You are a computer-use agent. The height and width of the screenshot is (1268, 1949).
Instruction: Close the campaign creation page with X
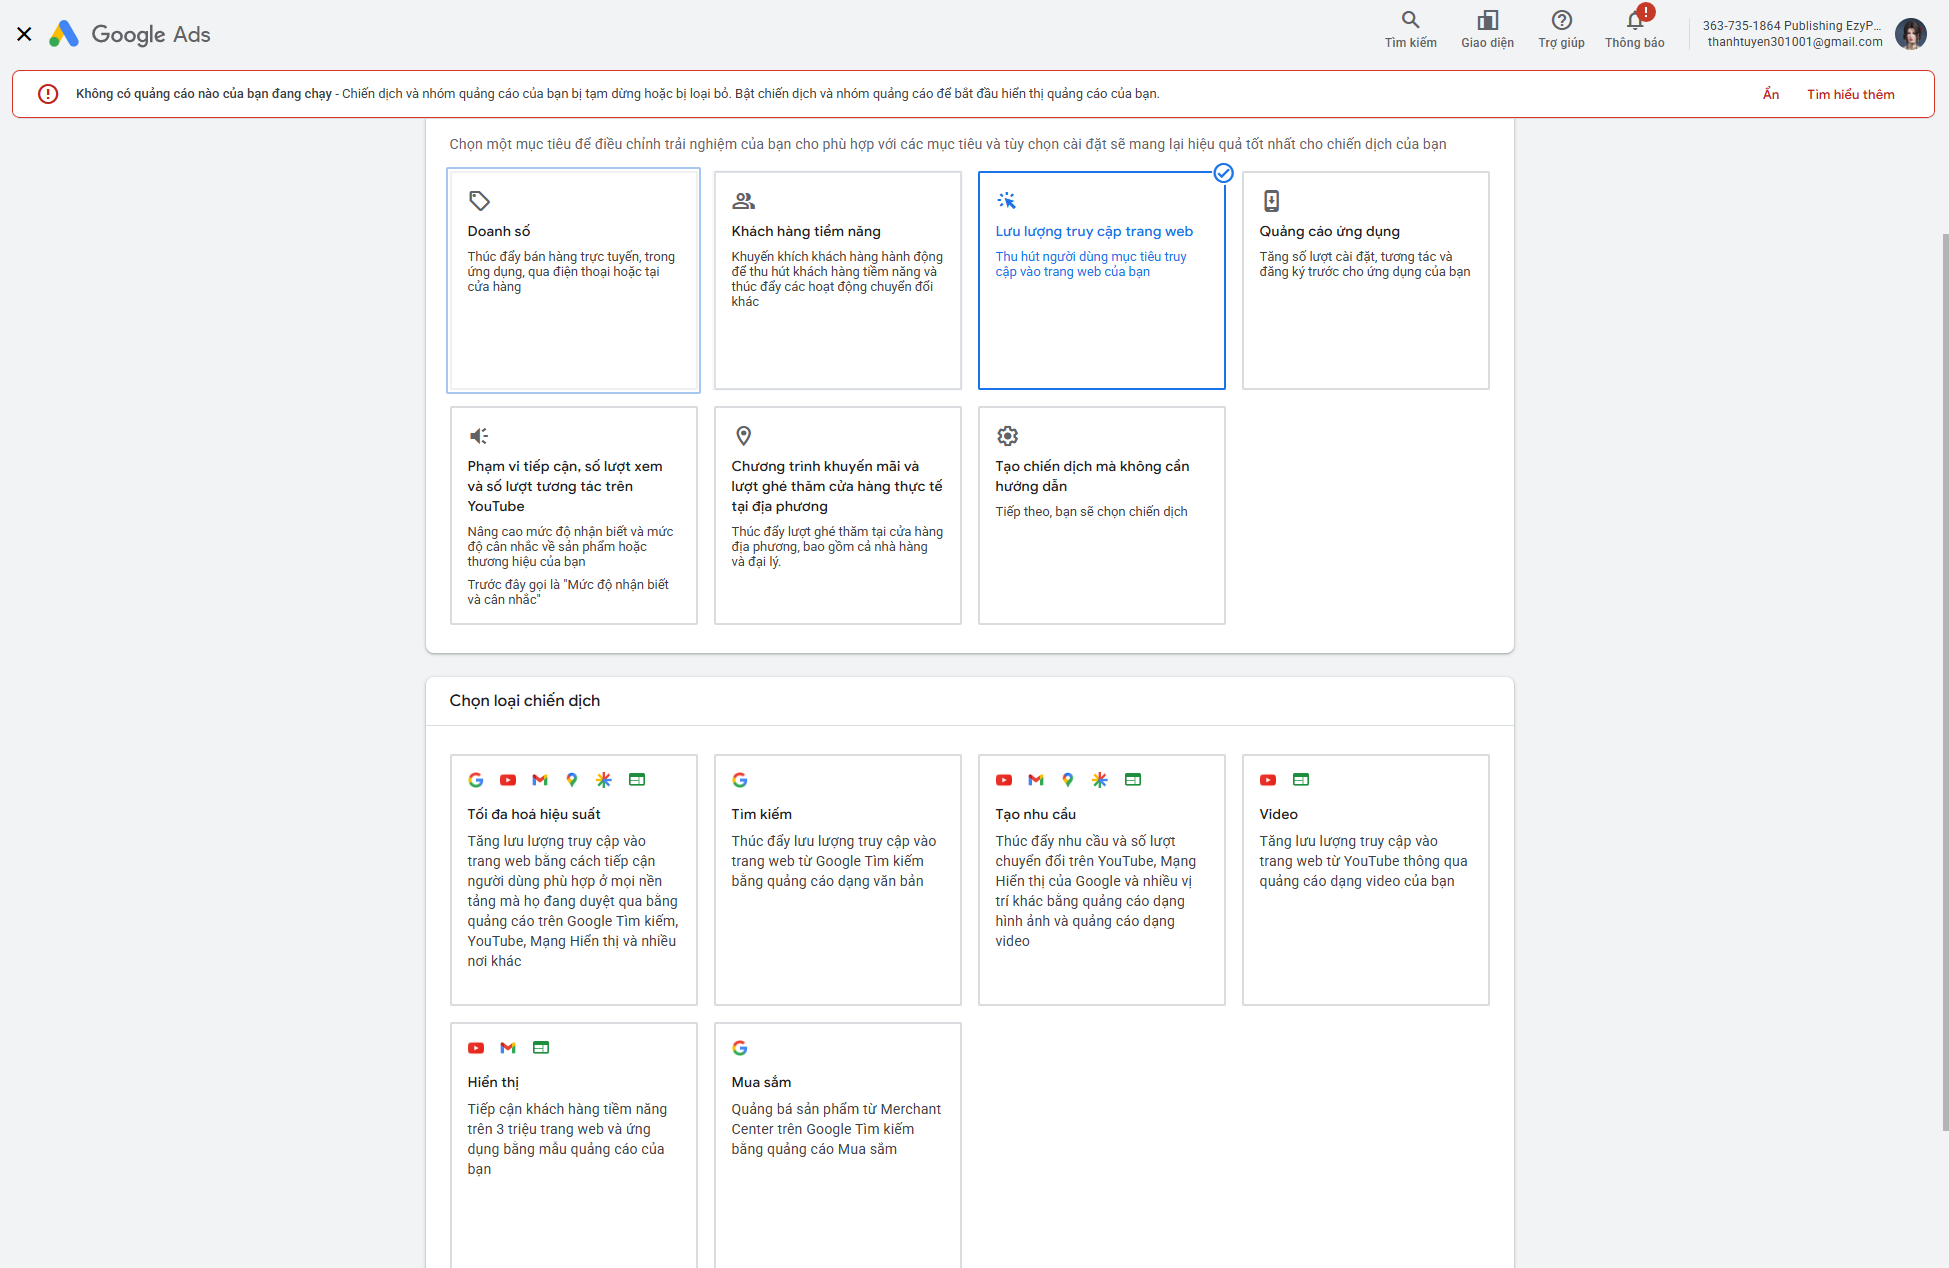[x=24, y=34]
